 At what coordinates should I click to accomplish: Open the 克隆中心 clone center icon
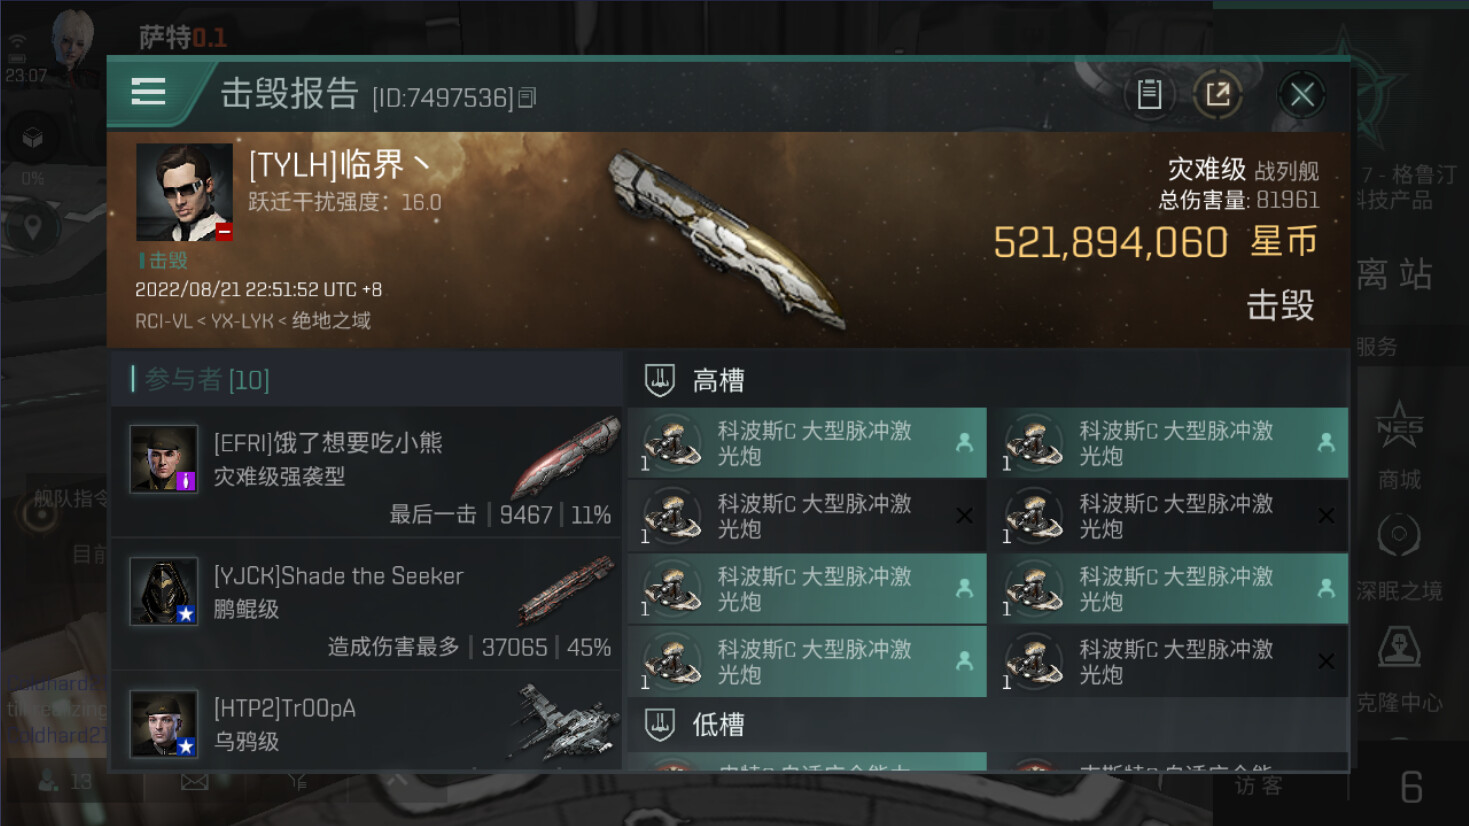tap(1398, 667)
